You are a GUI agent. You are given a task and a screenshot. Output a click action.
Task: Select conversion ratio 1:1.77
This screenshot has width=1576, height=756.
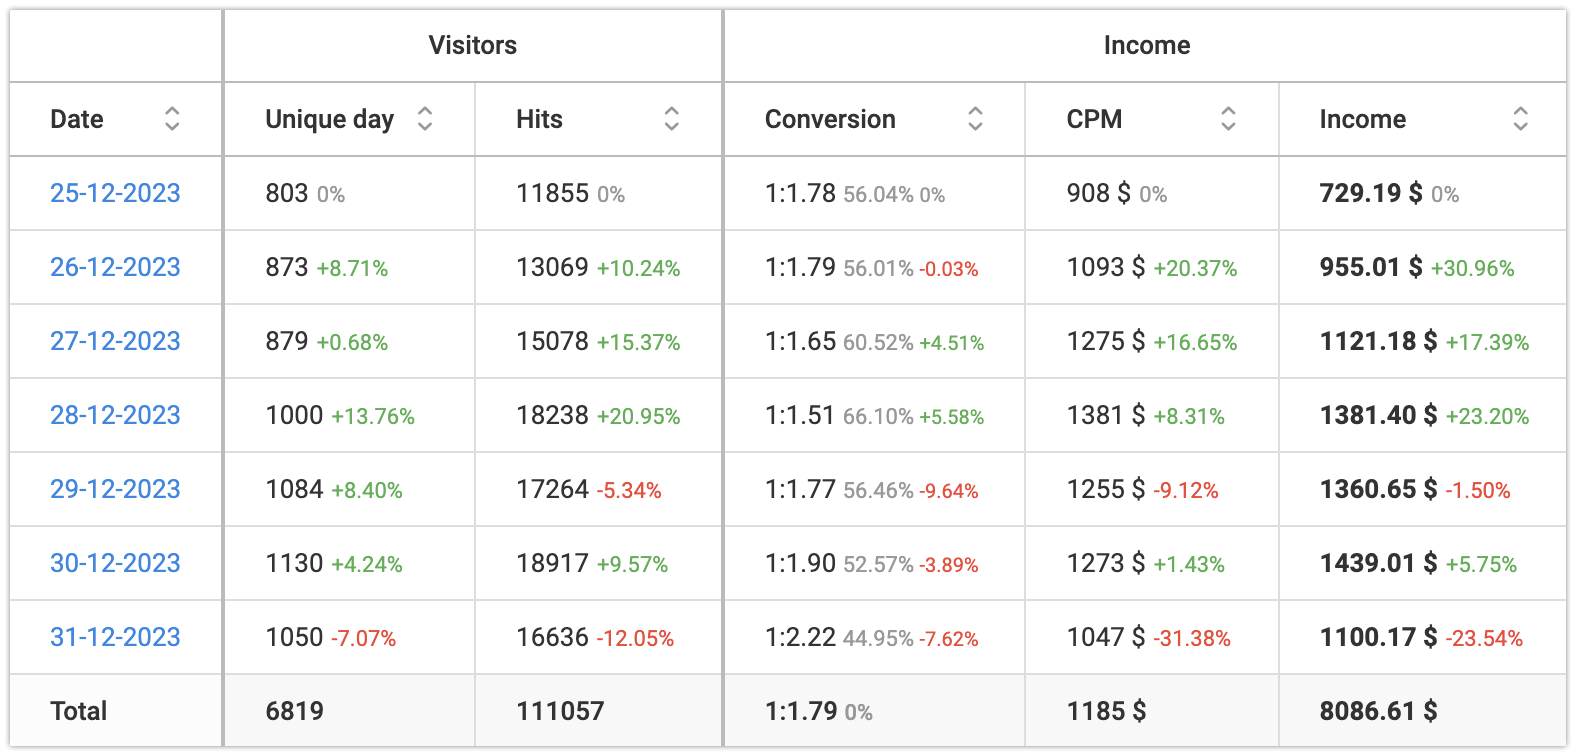800,489
